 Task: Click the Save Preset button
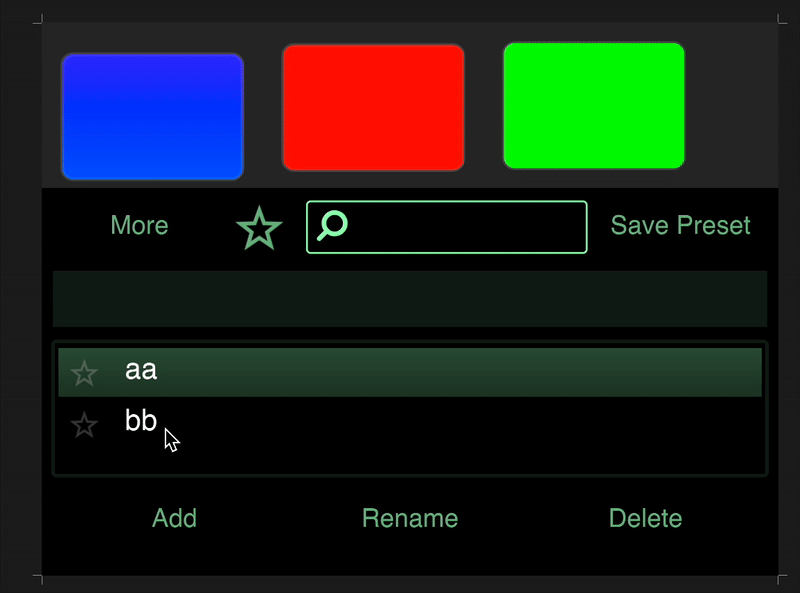pyautogui.click(x=680, y=226)
